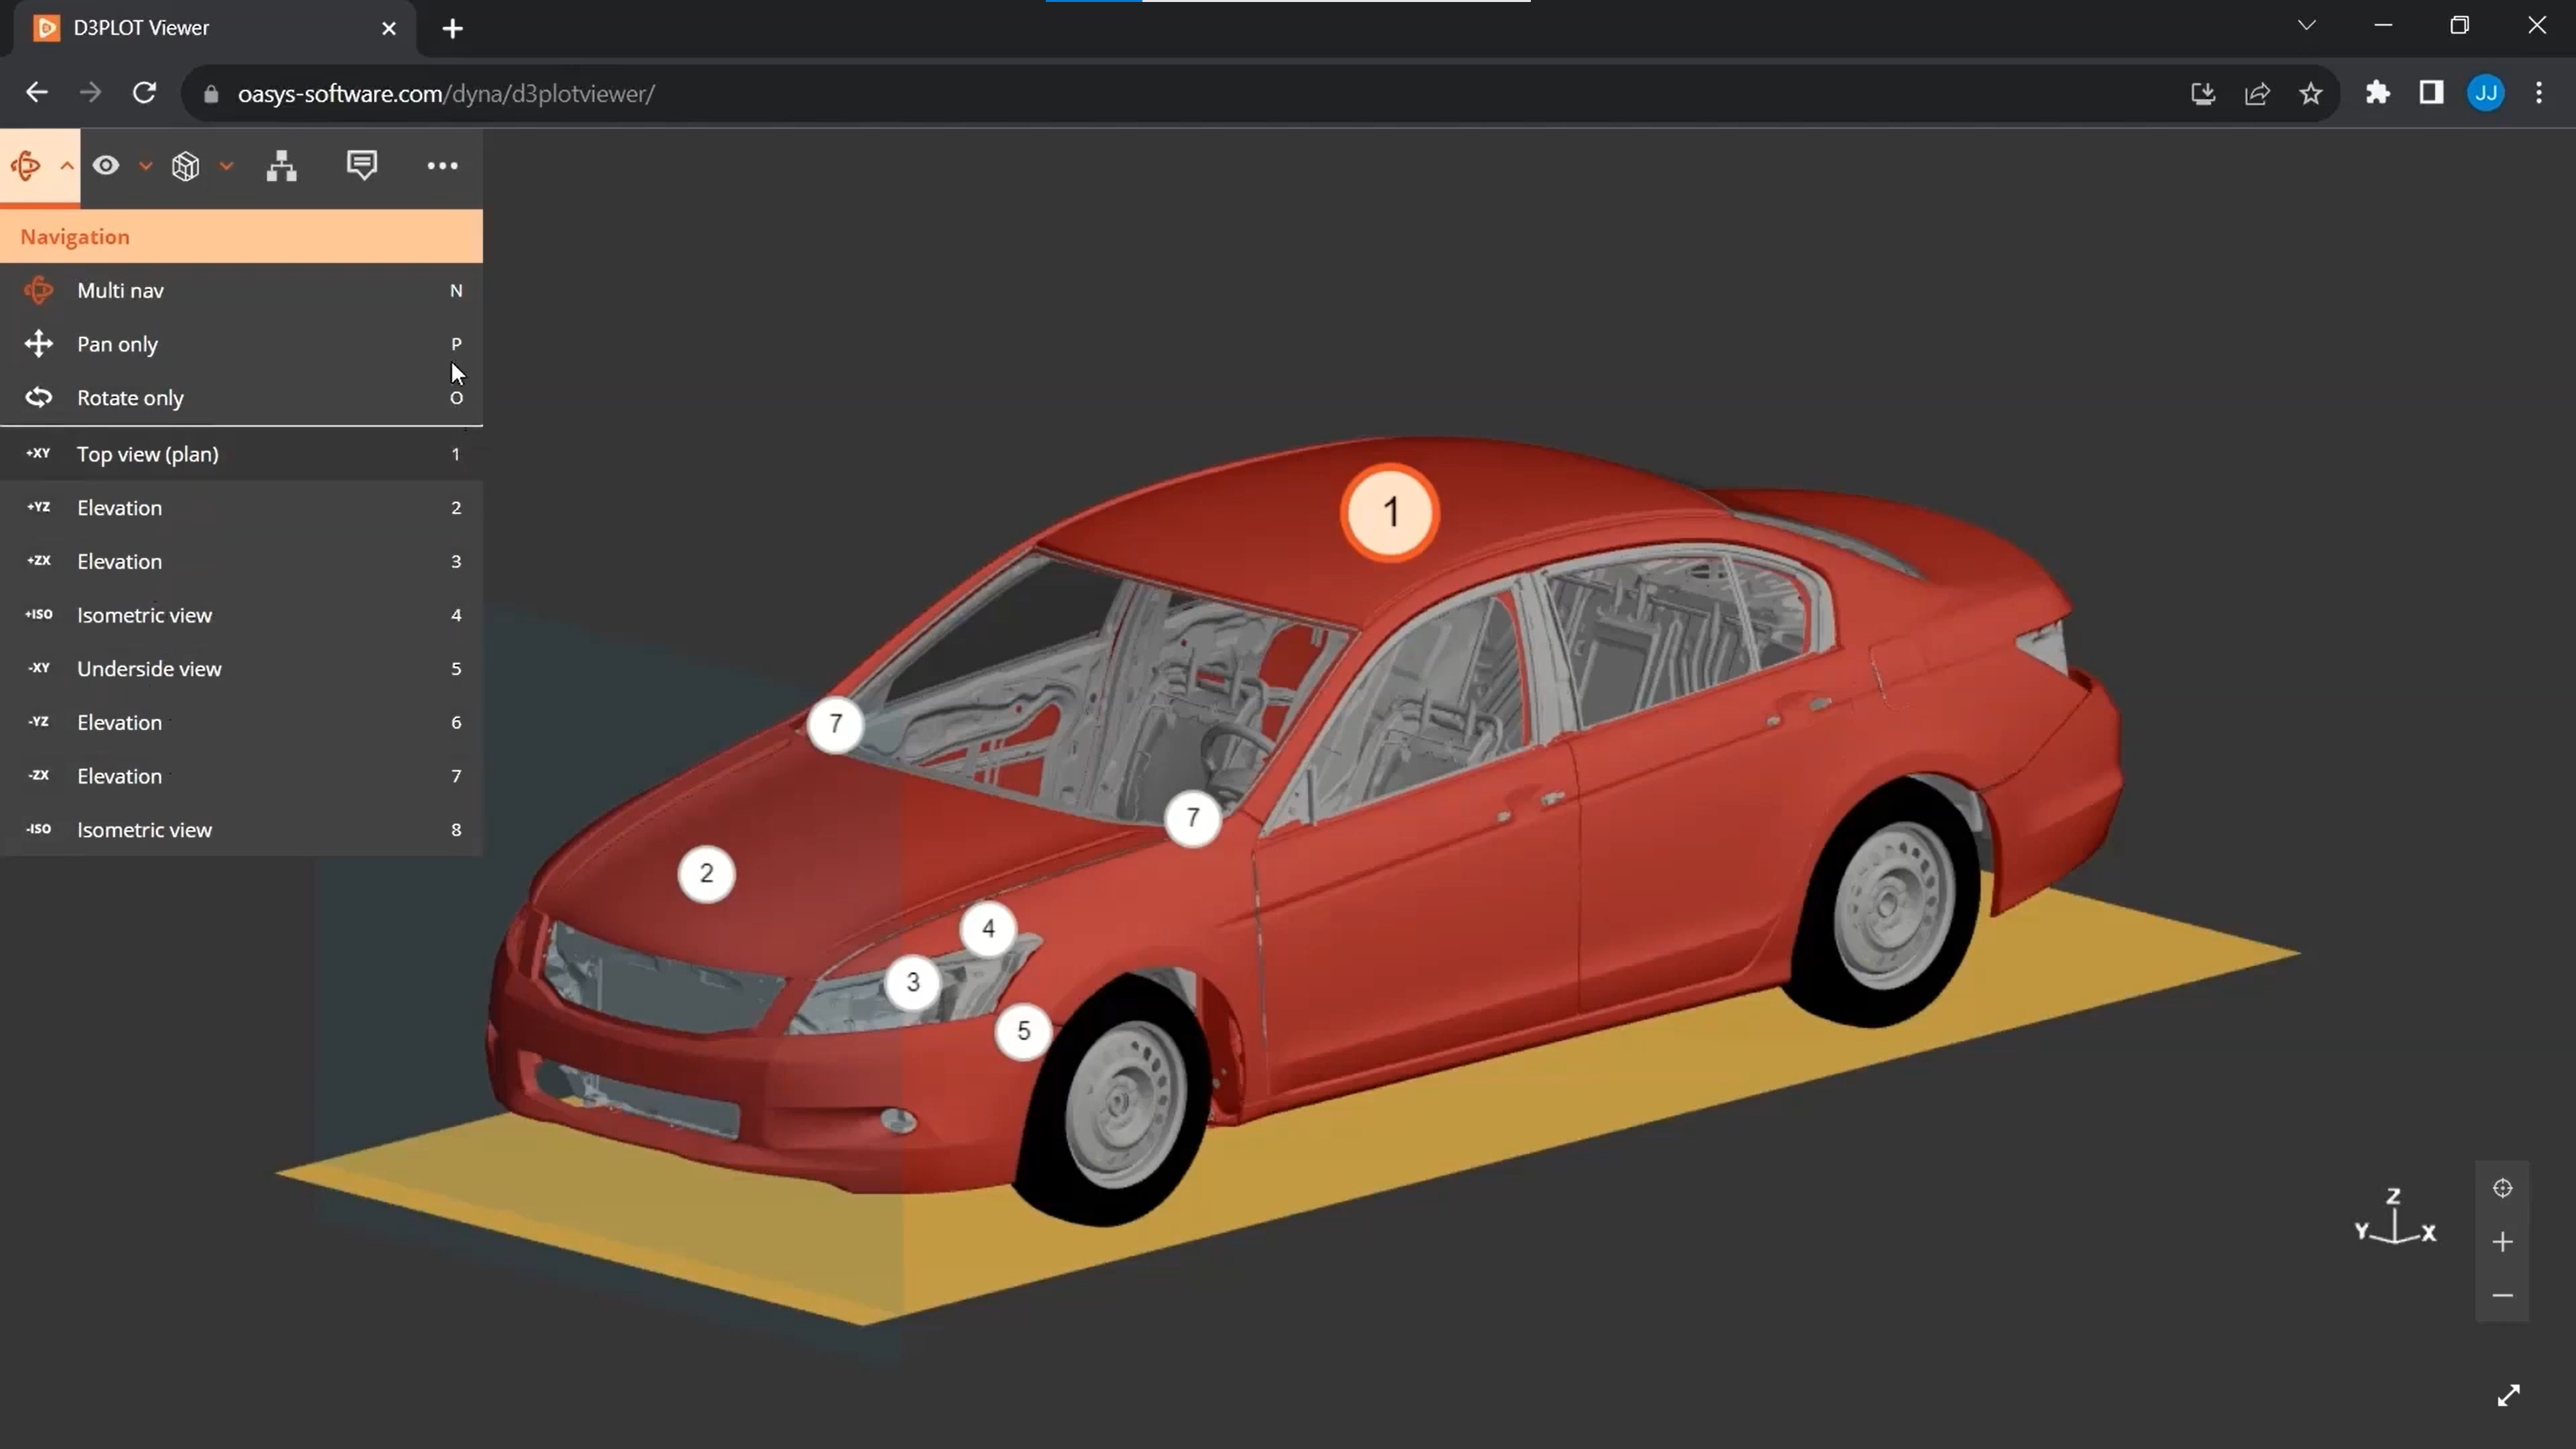Image resolution: width=2576 pixels, height=1449 pixels.
Task: Open the browser extensions puzzle icon
Action: (x=2378, y=93)
